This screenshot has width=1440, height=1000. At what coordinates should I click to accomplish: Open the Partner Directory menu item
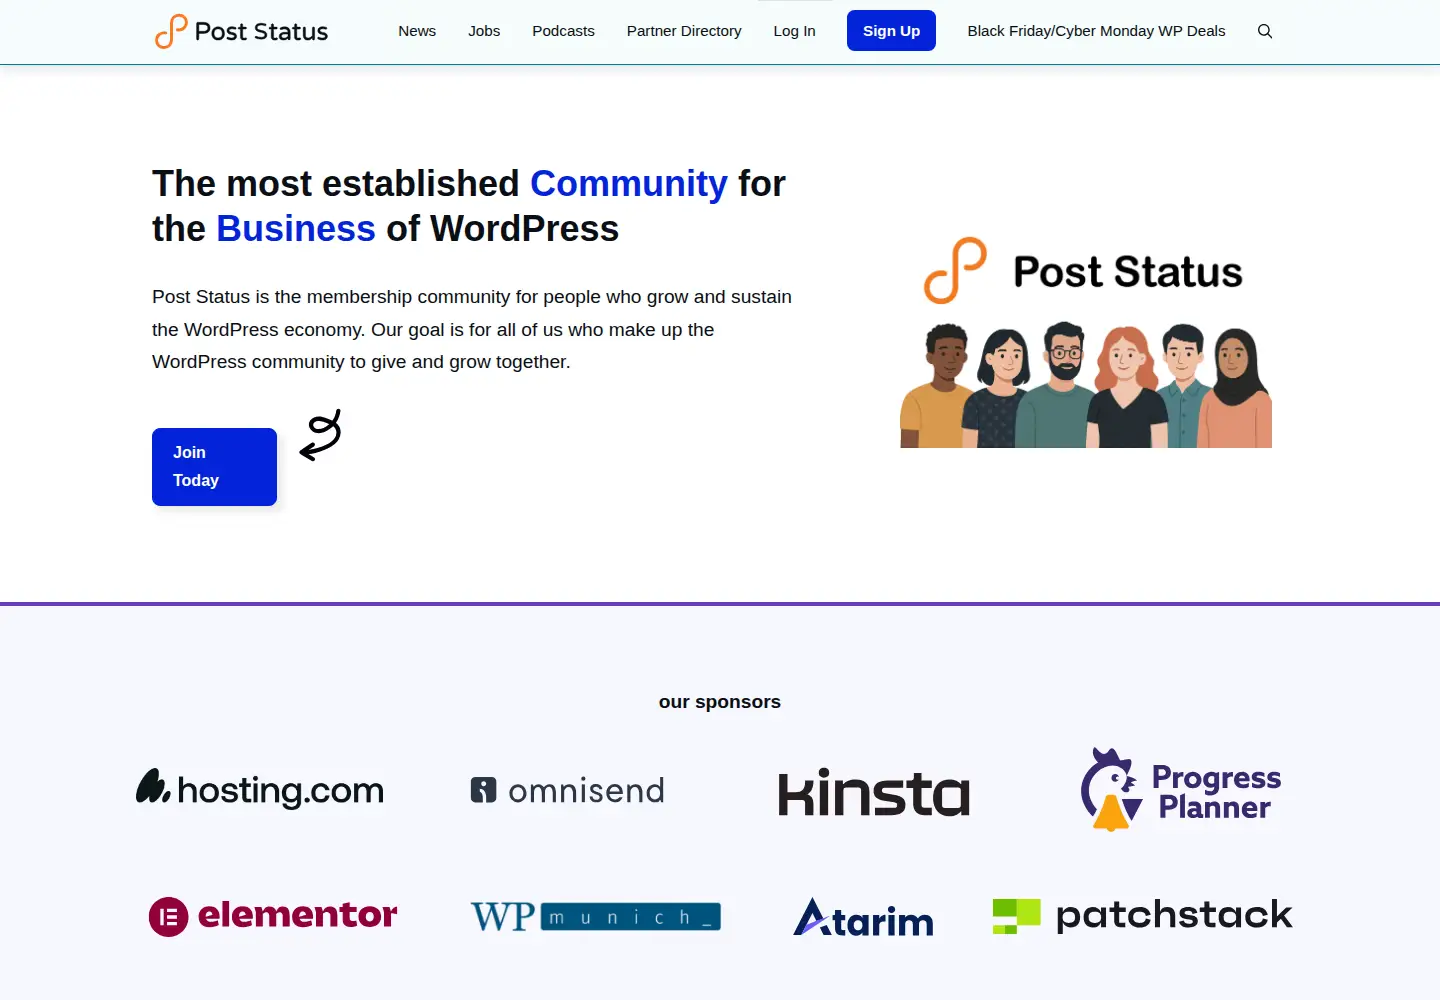coord(684,31)
